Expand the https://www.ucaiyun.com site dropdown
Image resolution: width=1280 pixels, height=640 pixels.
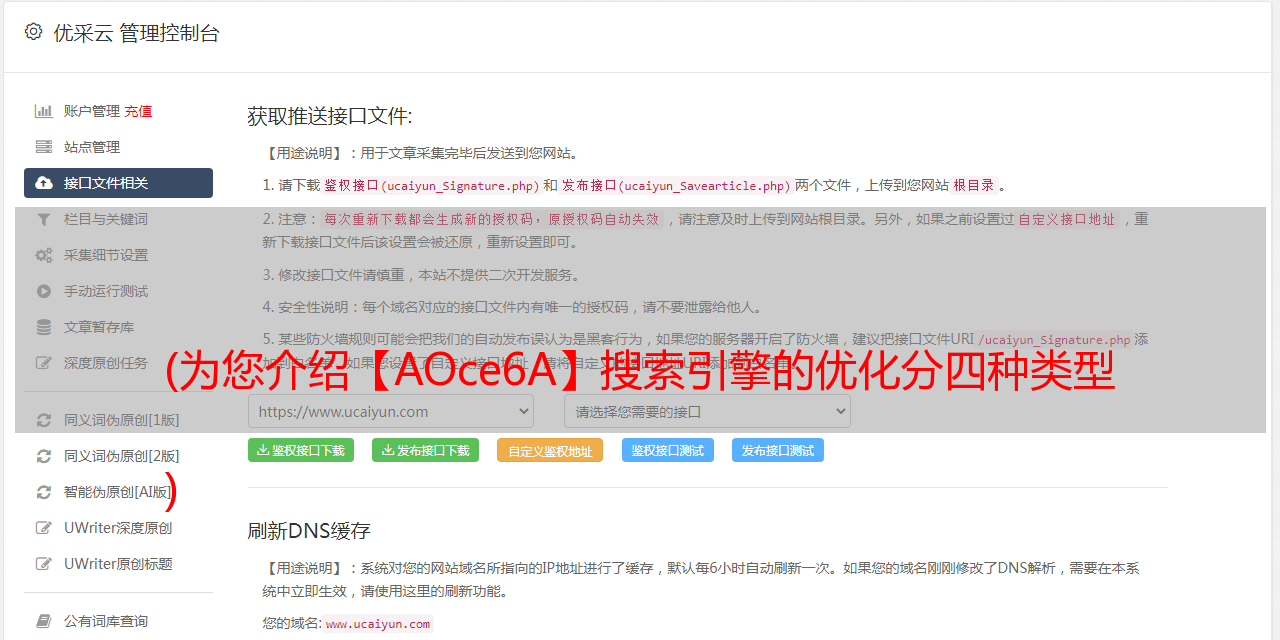(x=391, y=411)
